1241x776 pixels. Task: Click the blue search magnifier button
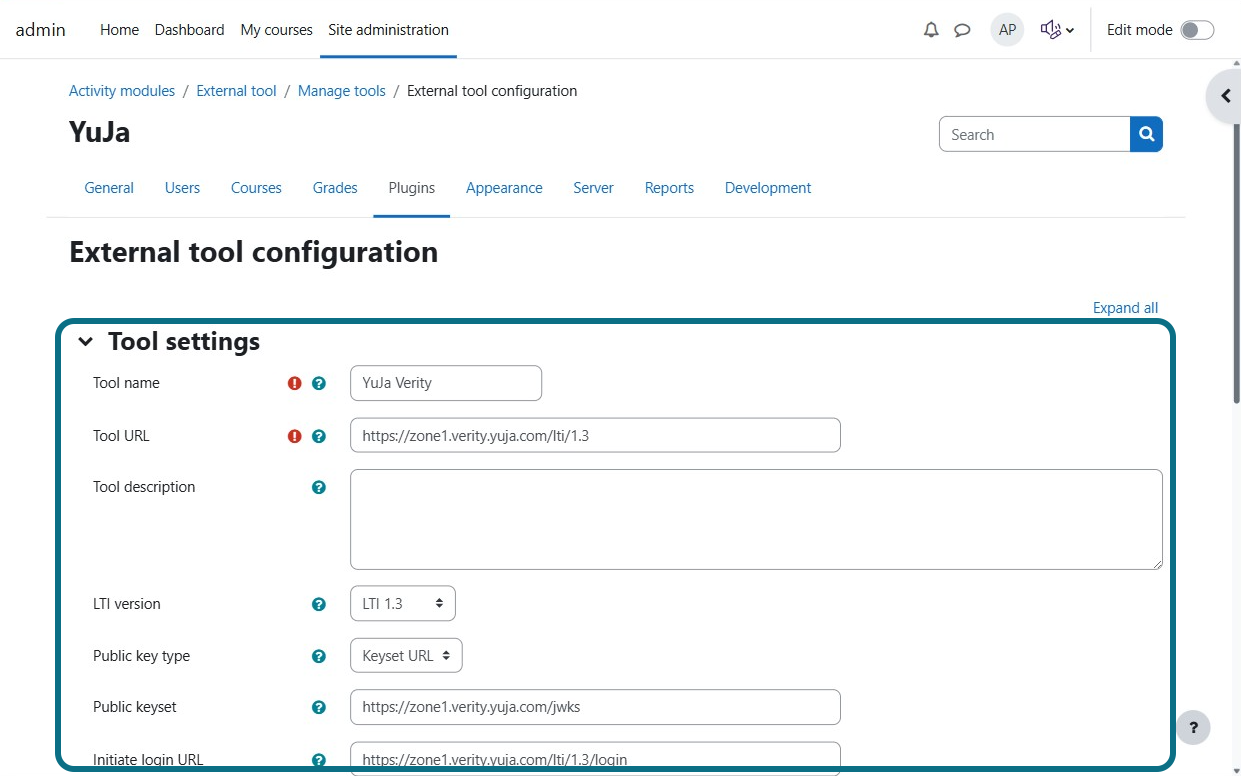tap(1147, 134)
